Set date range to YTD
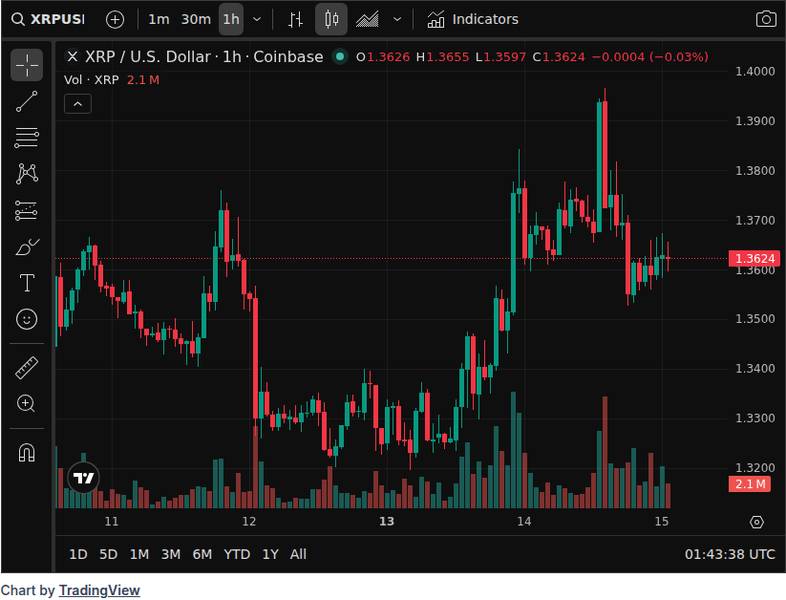This screenshot has width=786, height=600. coord(237,554)
